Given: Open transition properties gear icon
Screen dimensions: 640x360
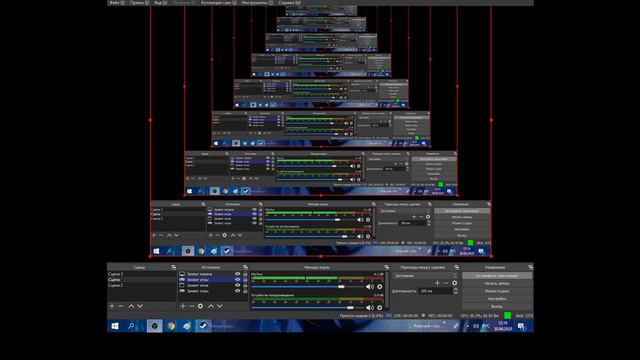Looking at the screenshot, I should [455, 283].
